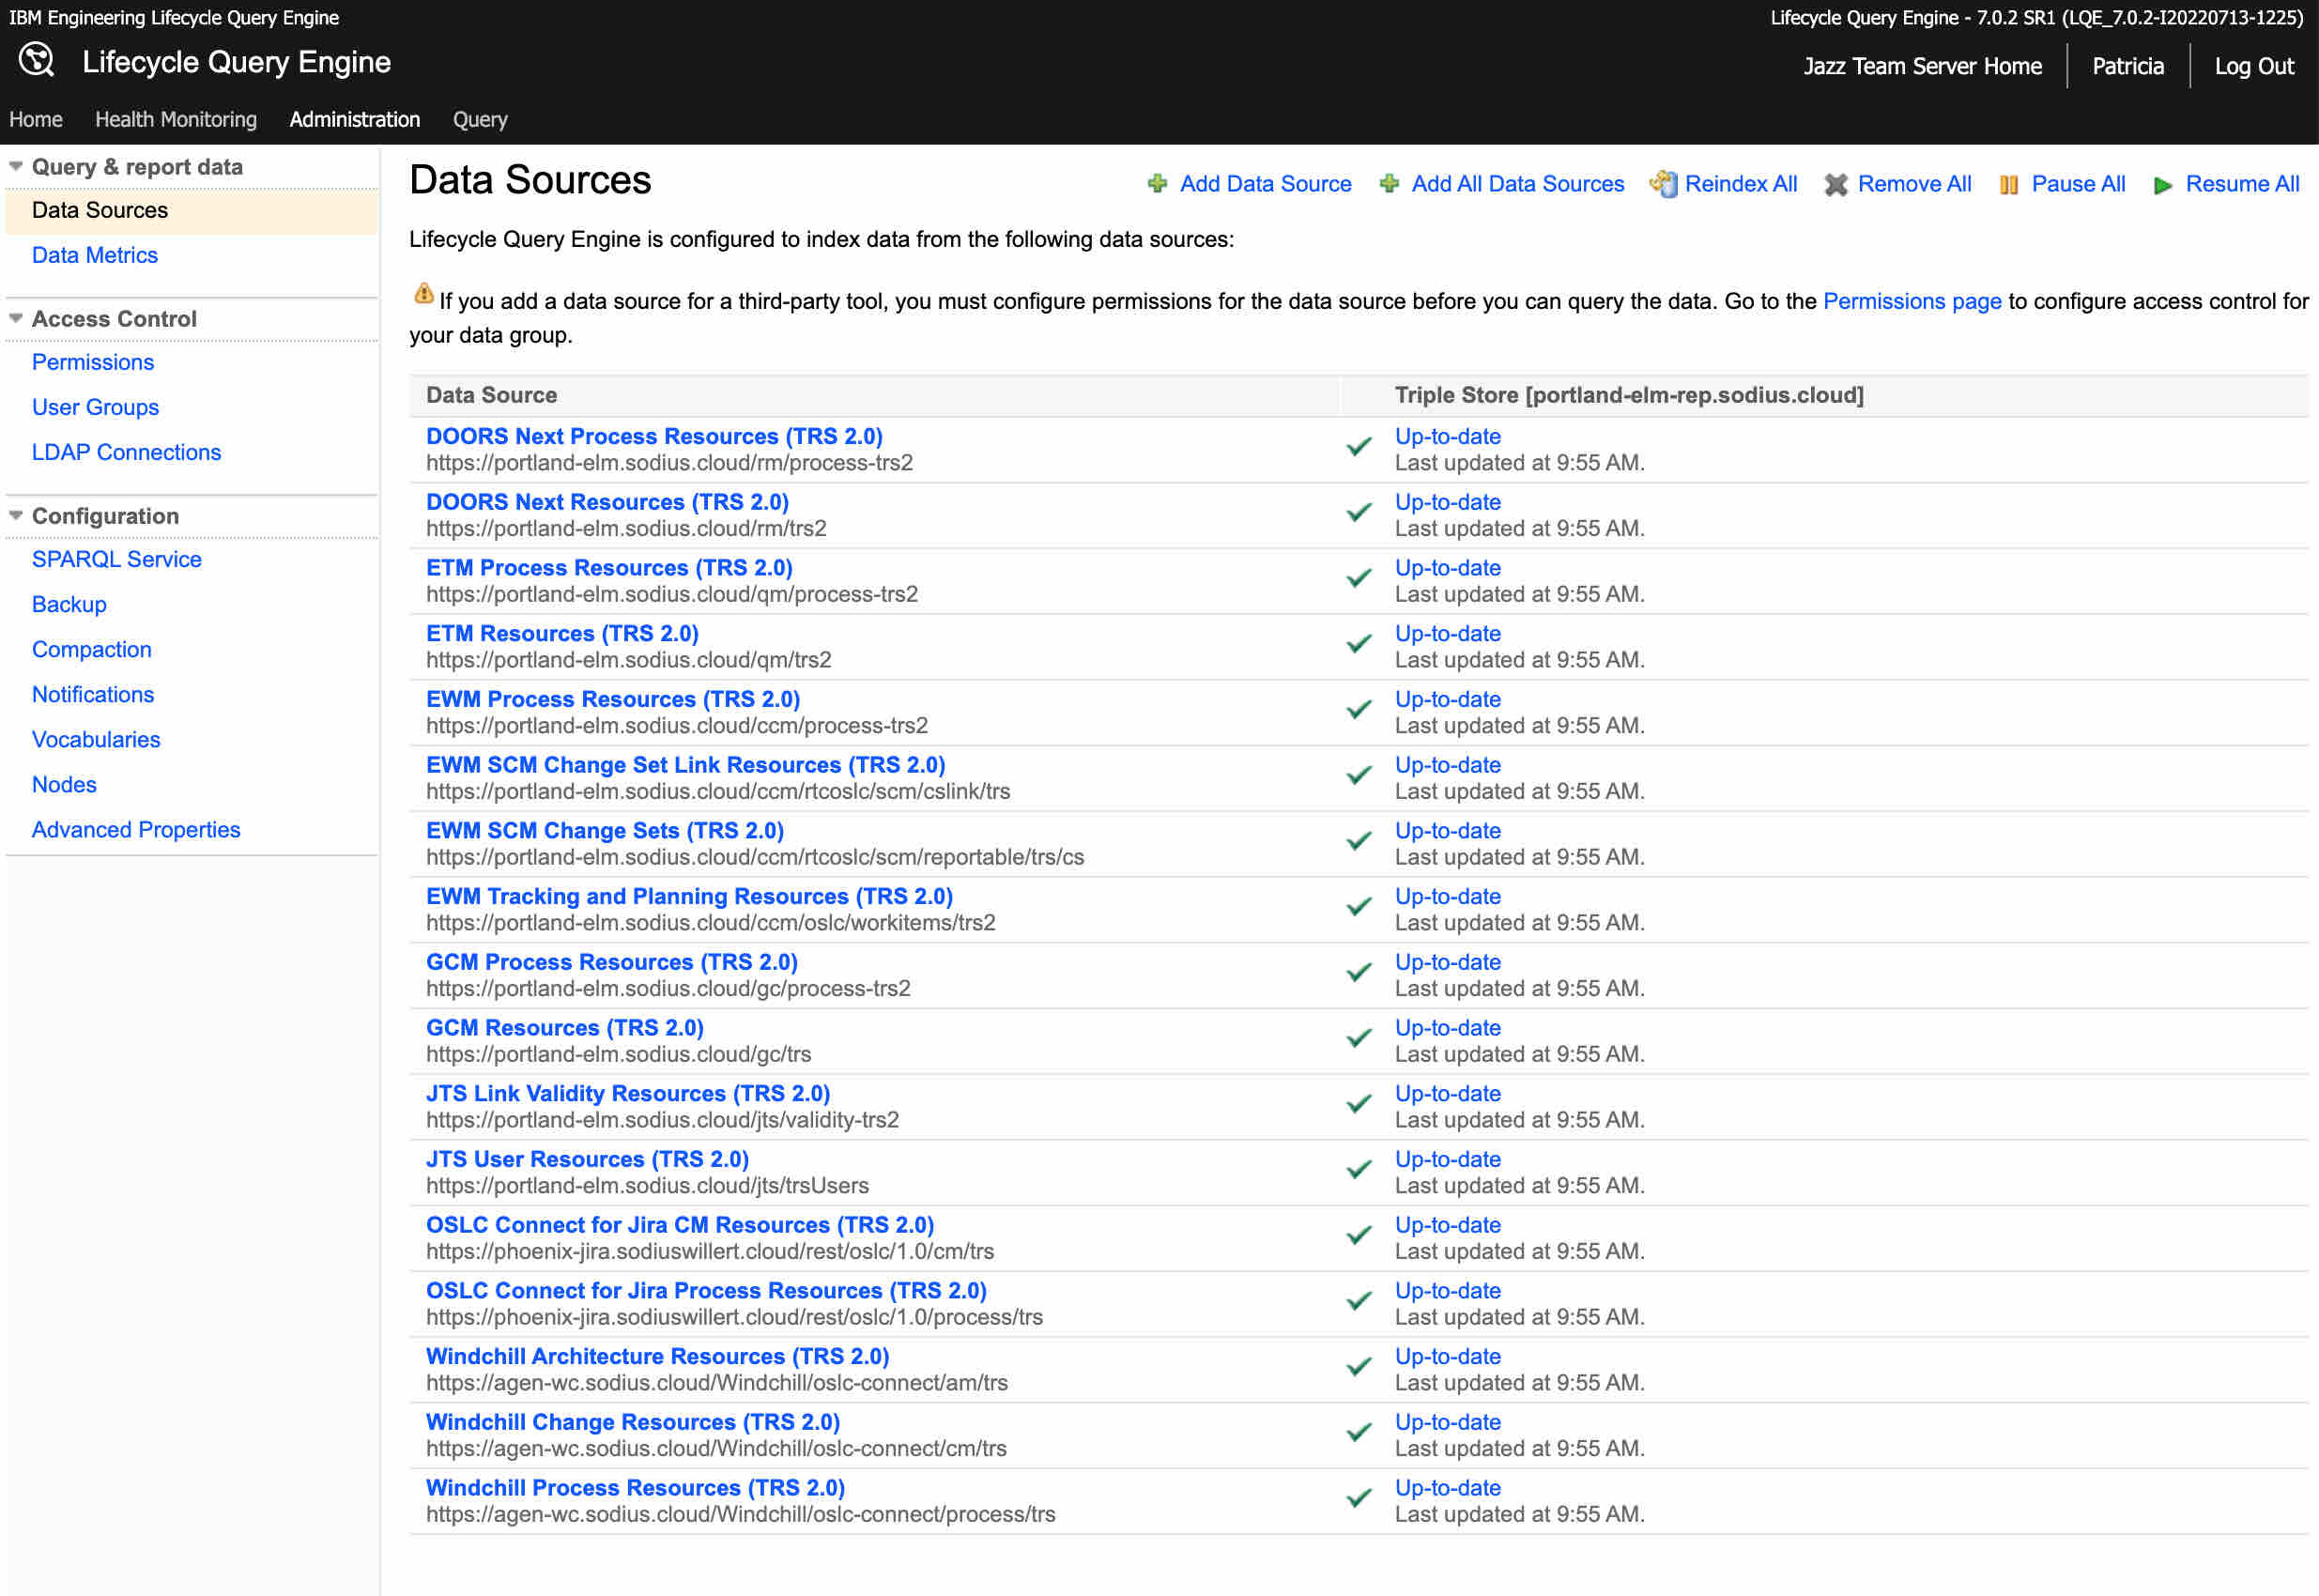Click the Remove All cross icon

tap(1835, 185)
